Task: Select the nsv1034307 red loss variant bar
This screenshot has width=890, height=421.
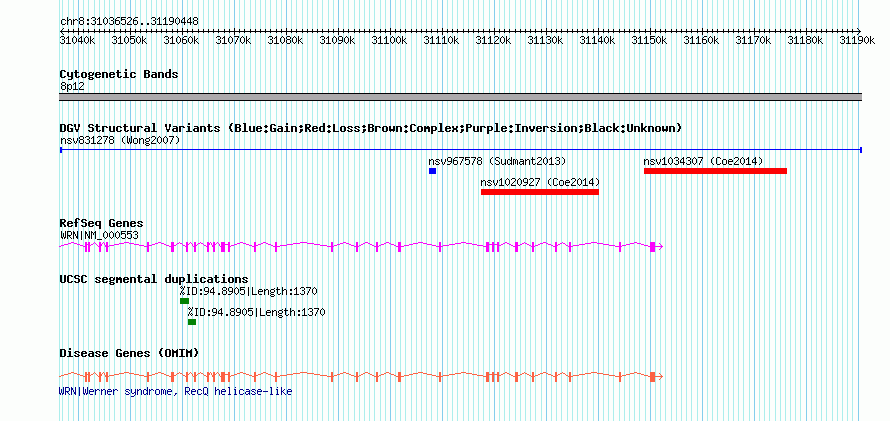Action: [x=715, y=171]
